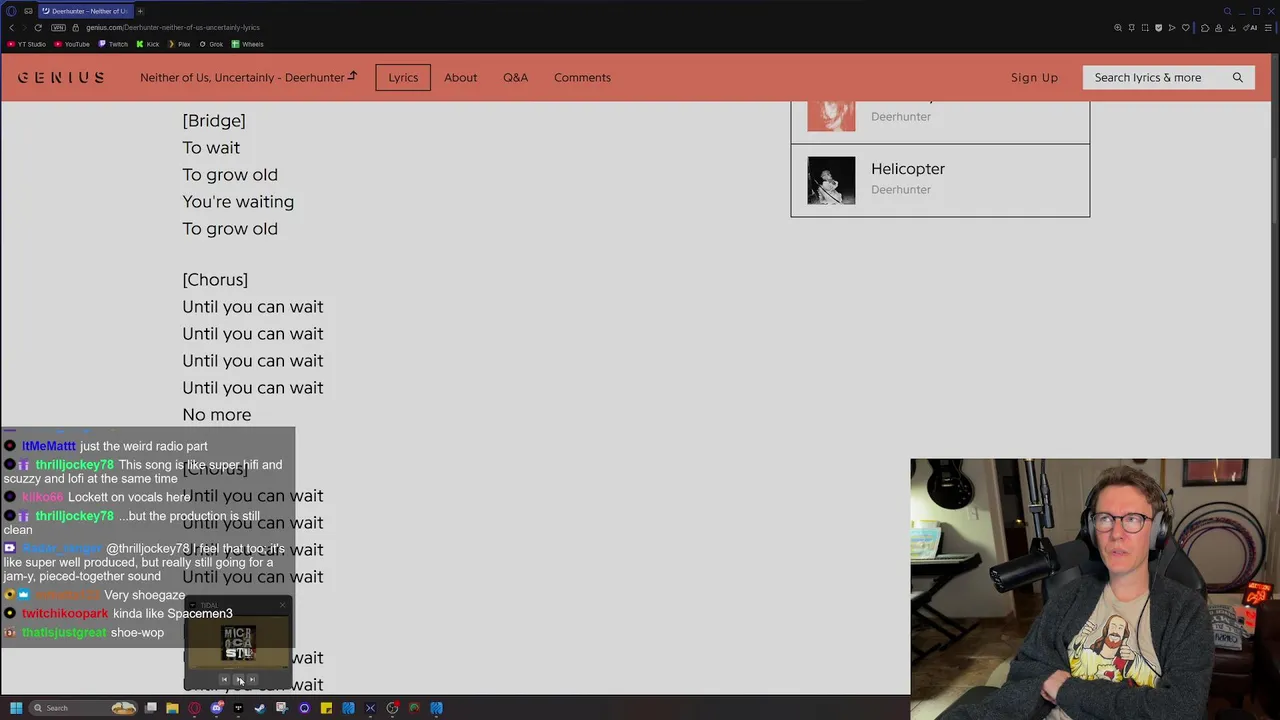View site security lock info
The height and width of the screenshot is (720, 1280).
click(75, 28)
